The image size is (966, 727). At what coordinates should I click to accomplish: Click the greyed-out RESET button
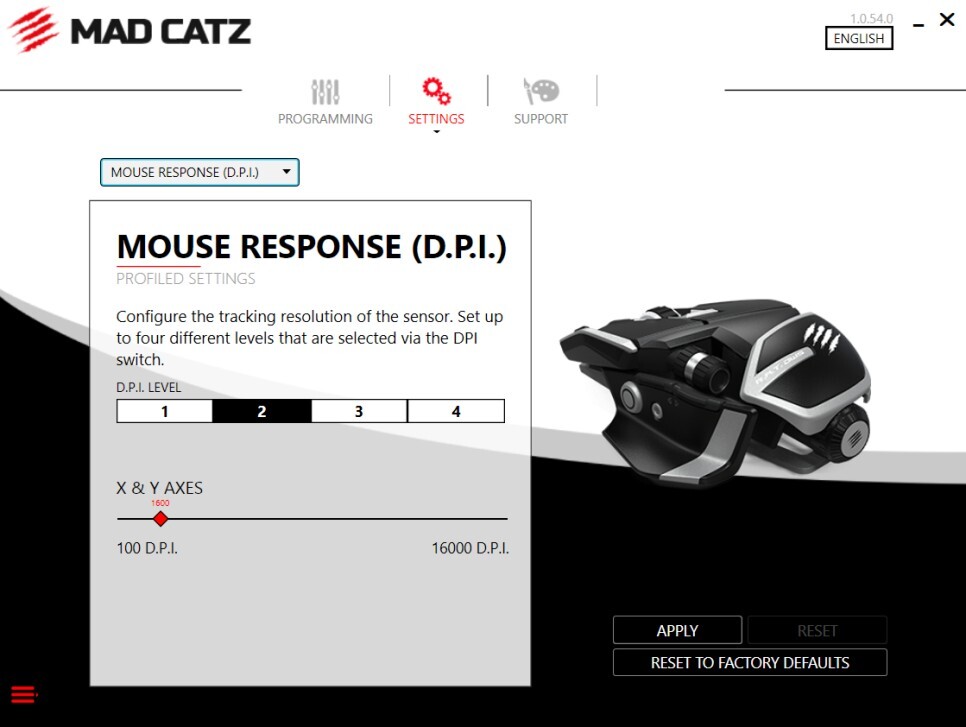pyautogui.click(x=818, y=630)
